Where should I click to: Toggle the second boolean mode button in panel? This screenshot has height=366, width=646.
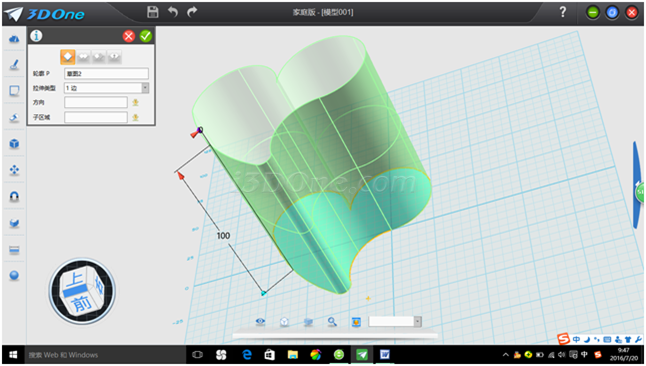[x=83, y=57]
